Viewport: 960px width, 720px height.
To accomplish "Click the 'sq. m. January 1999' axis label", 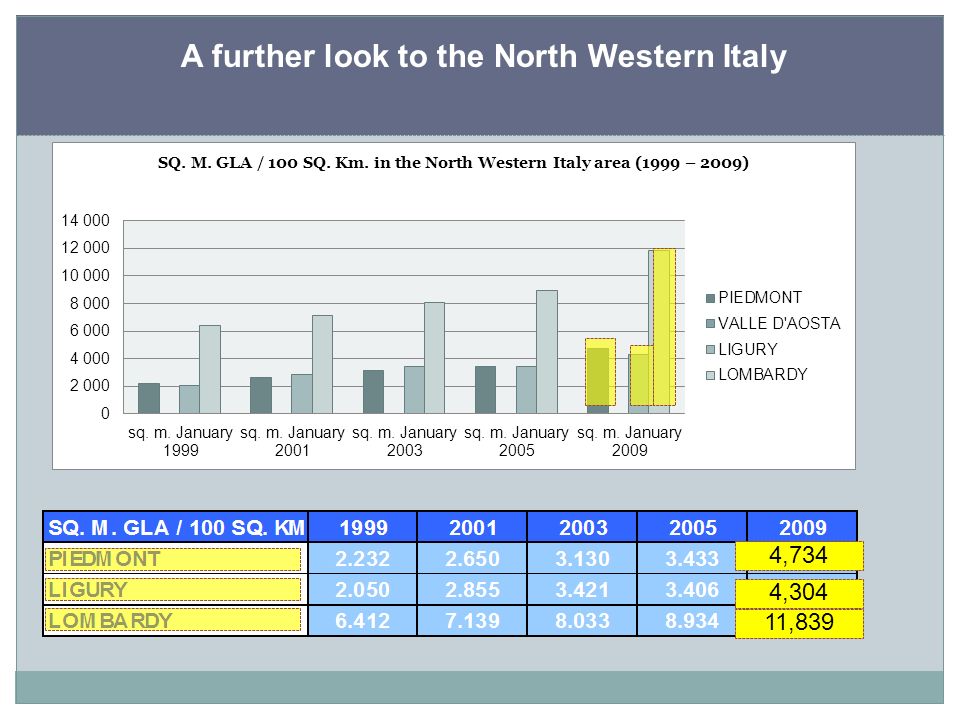I will point(180,441).
